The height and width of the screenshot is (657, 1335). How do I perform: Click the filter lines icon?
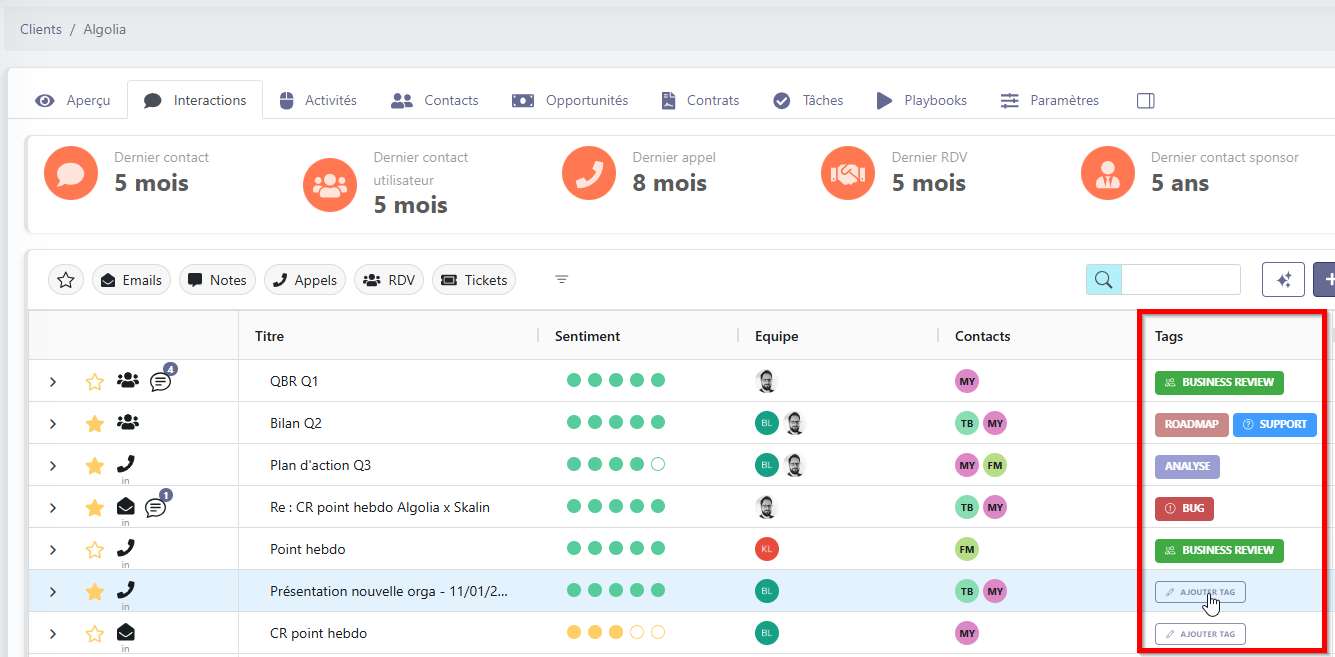point(562,280)
